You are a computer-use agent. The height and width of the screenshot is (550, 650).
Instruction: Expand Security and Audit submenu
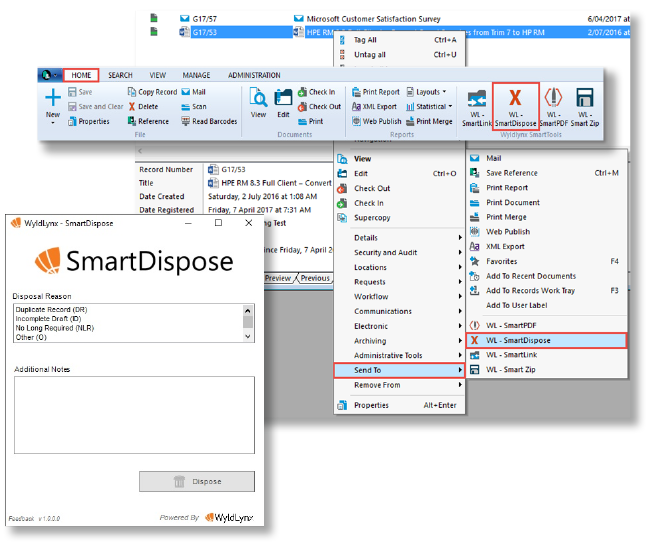[x=400, y=252]
